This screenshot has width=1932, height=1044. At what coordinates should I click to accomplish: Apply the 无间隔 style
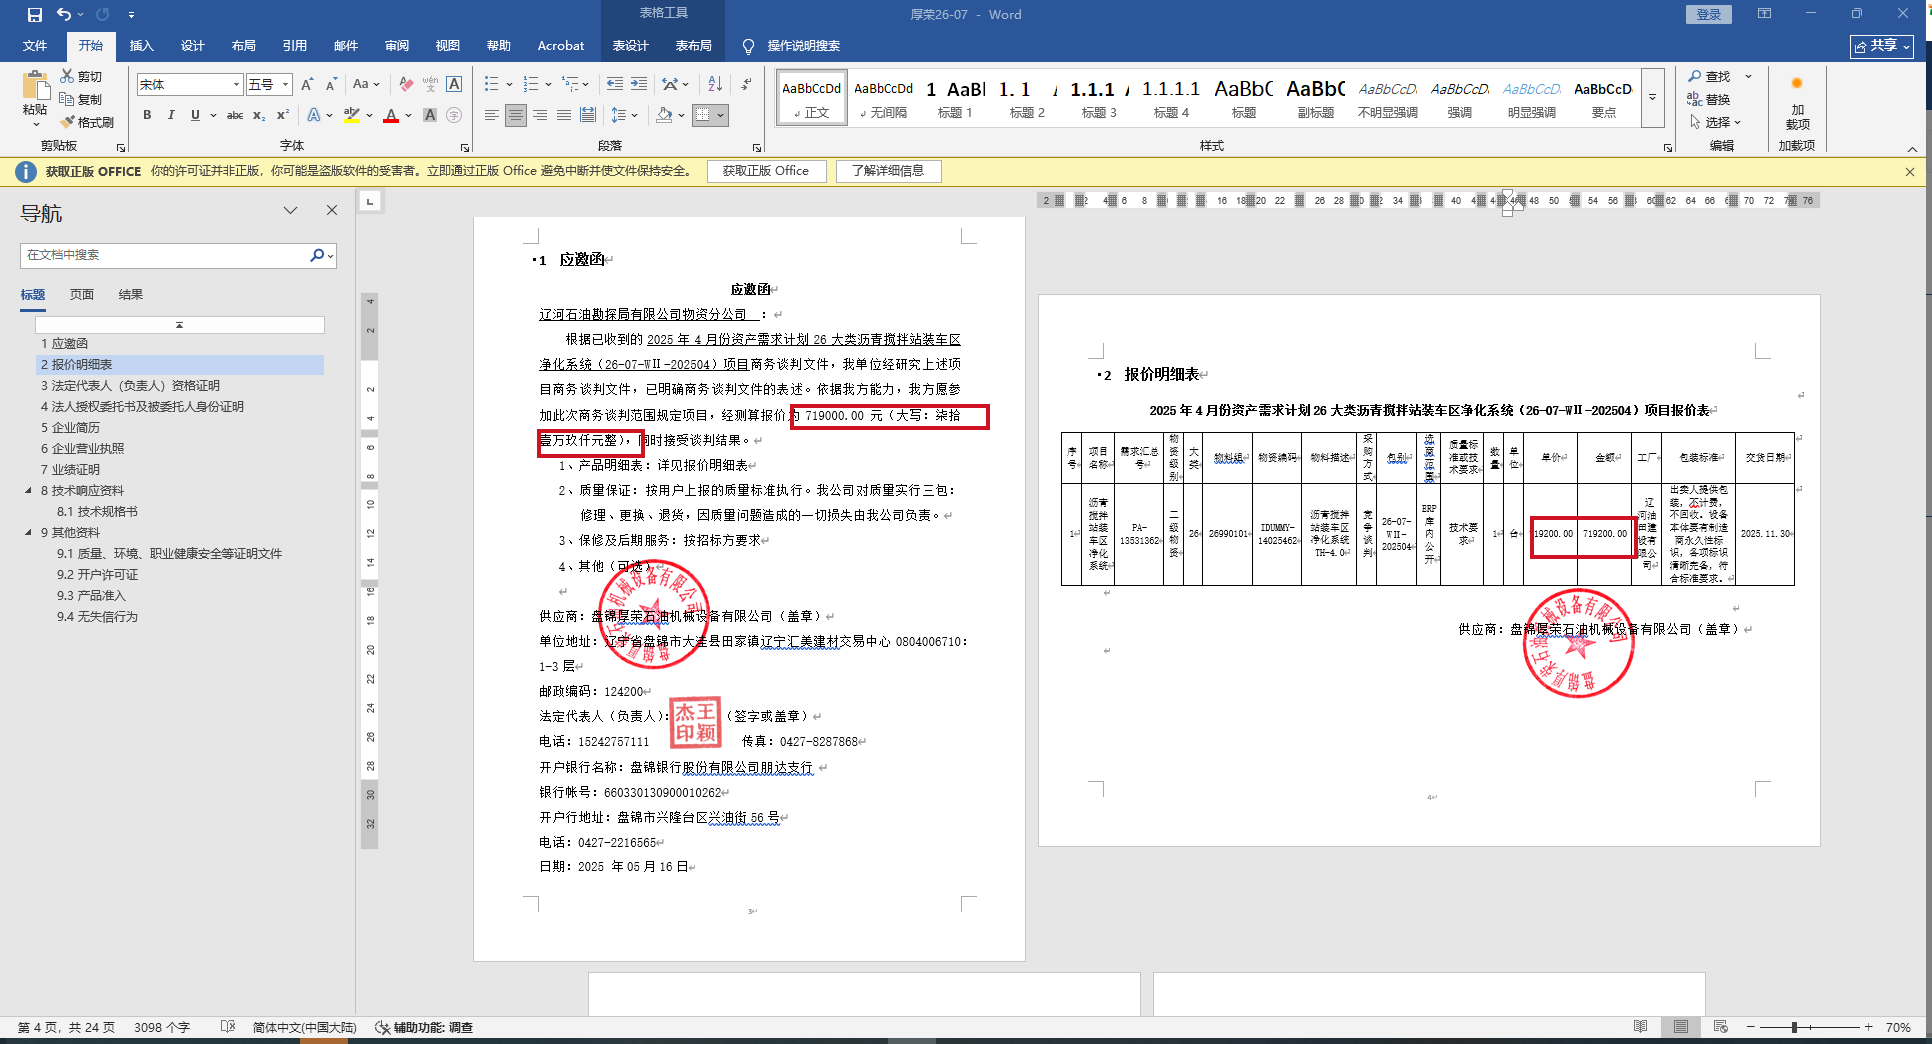point(883,98)
